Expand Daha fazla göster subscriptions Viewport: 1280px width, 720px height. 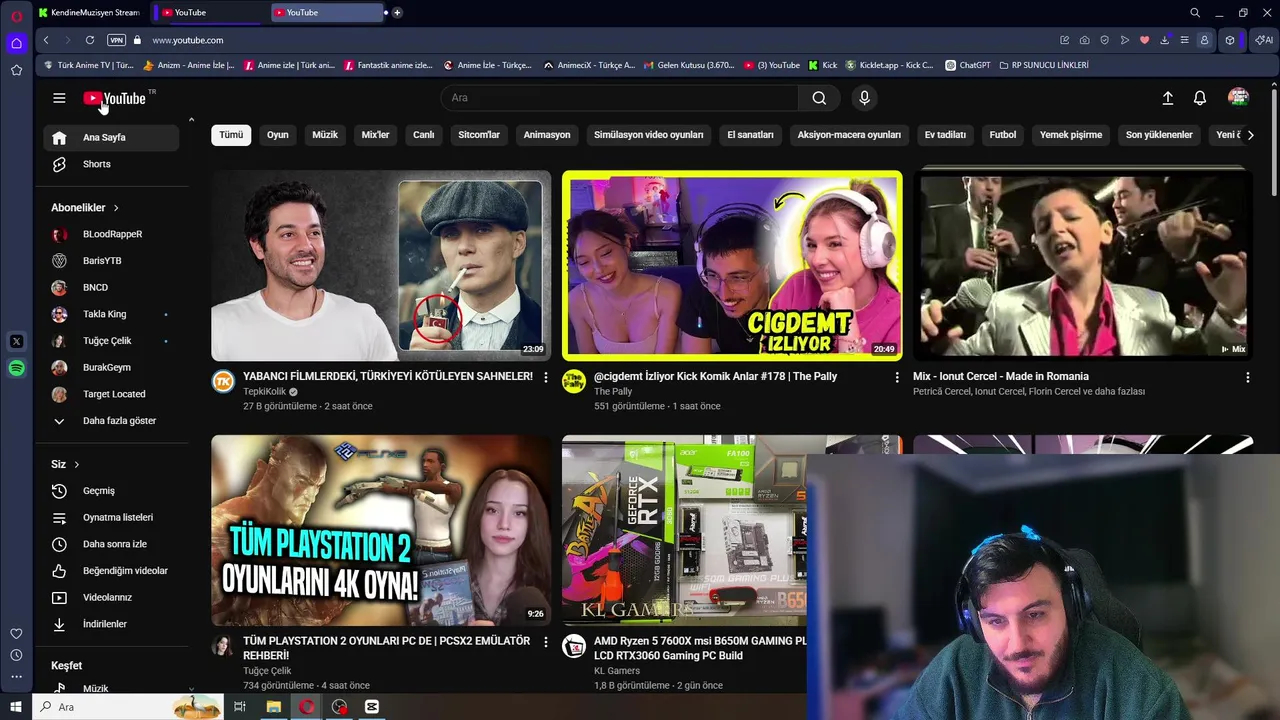point(111,421)
